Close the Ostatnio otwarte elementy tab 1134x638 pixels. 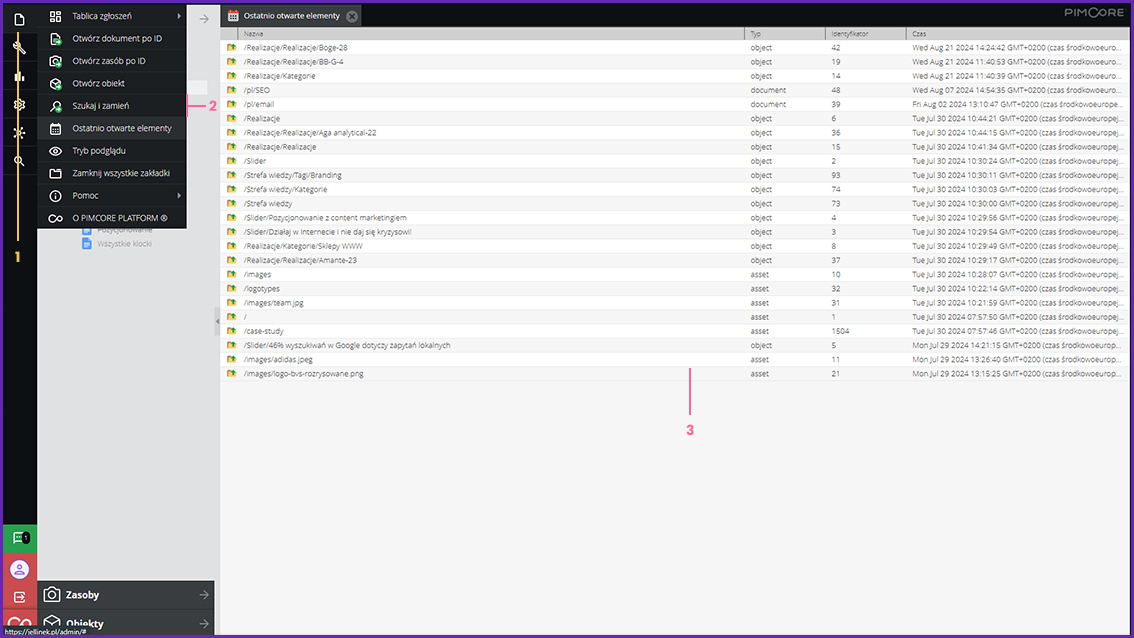352,16
